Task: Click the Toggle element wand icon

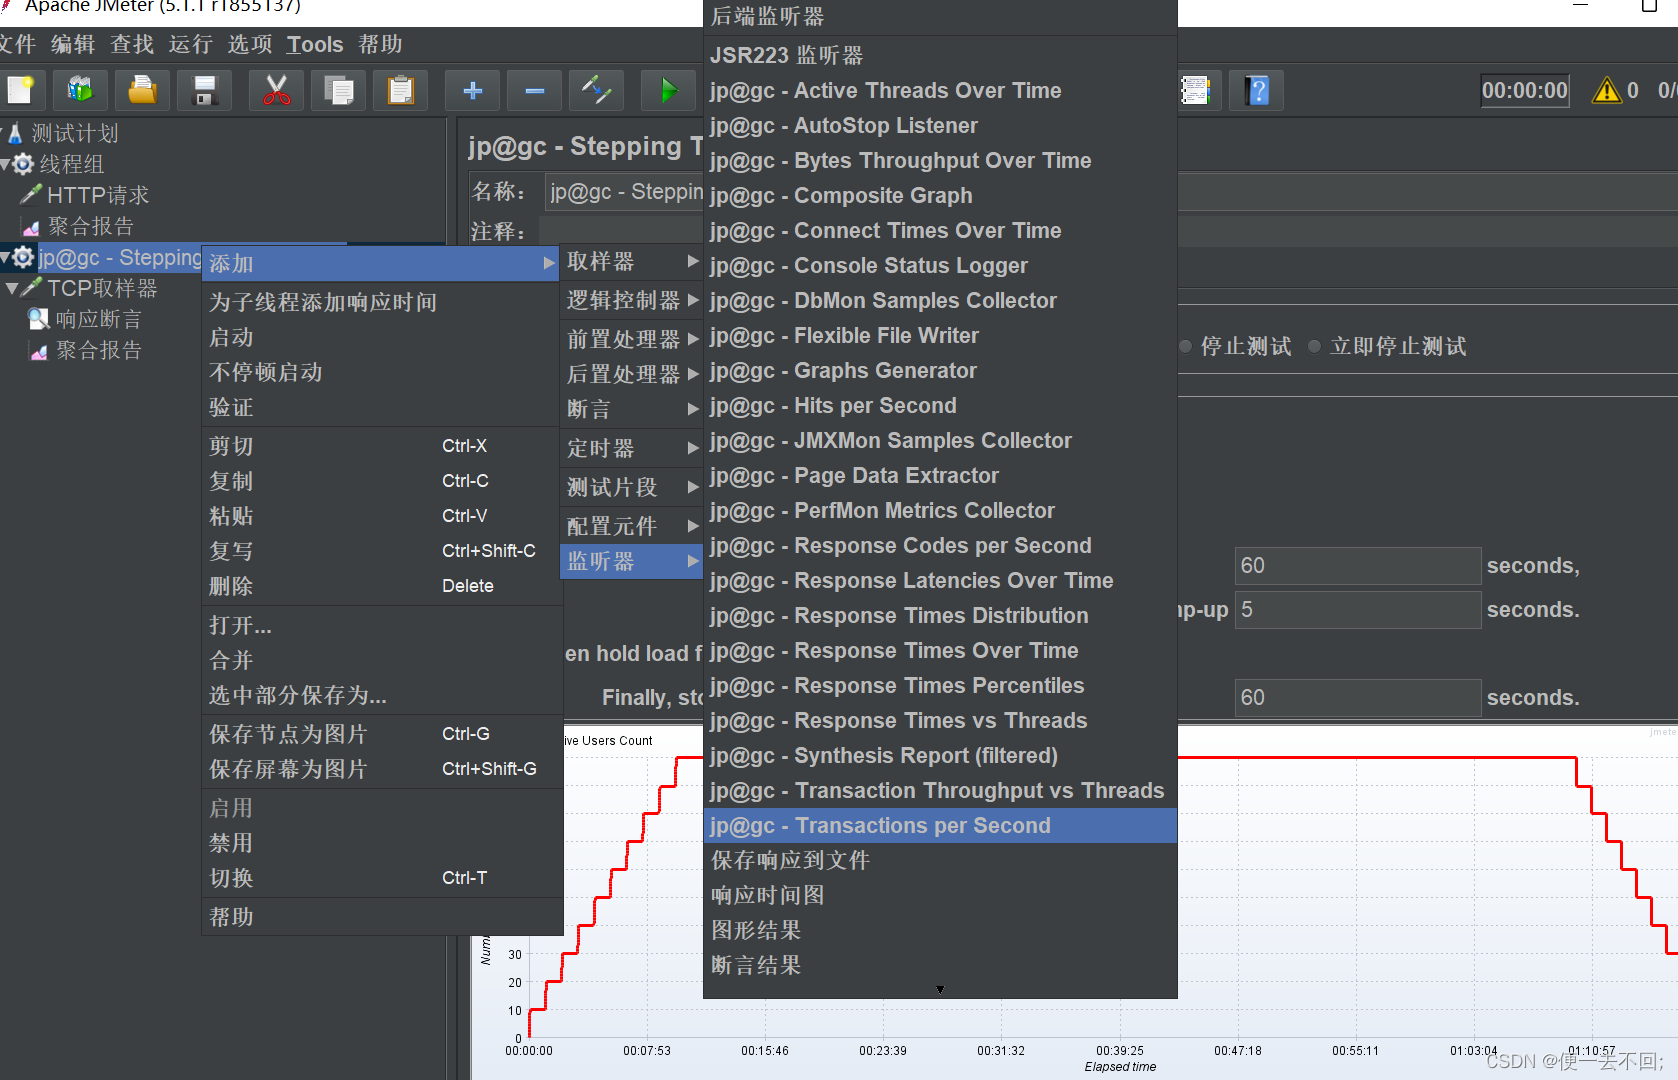Action: point(596,90)
